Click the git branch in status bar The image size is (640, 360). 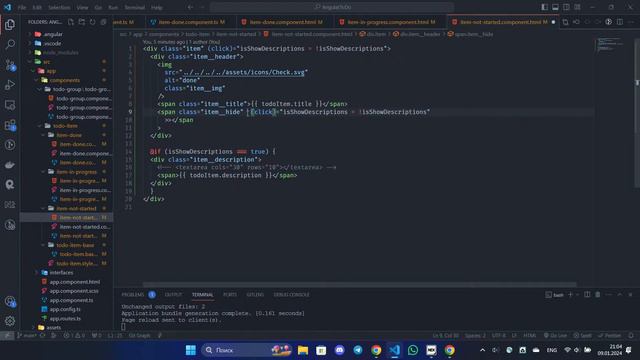(x=26, y=336)
